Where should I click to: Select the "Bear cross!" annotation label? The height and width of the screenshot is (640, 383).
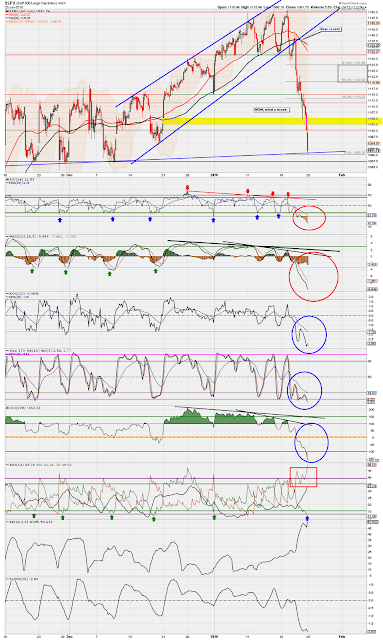click(x=330, y=29)
